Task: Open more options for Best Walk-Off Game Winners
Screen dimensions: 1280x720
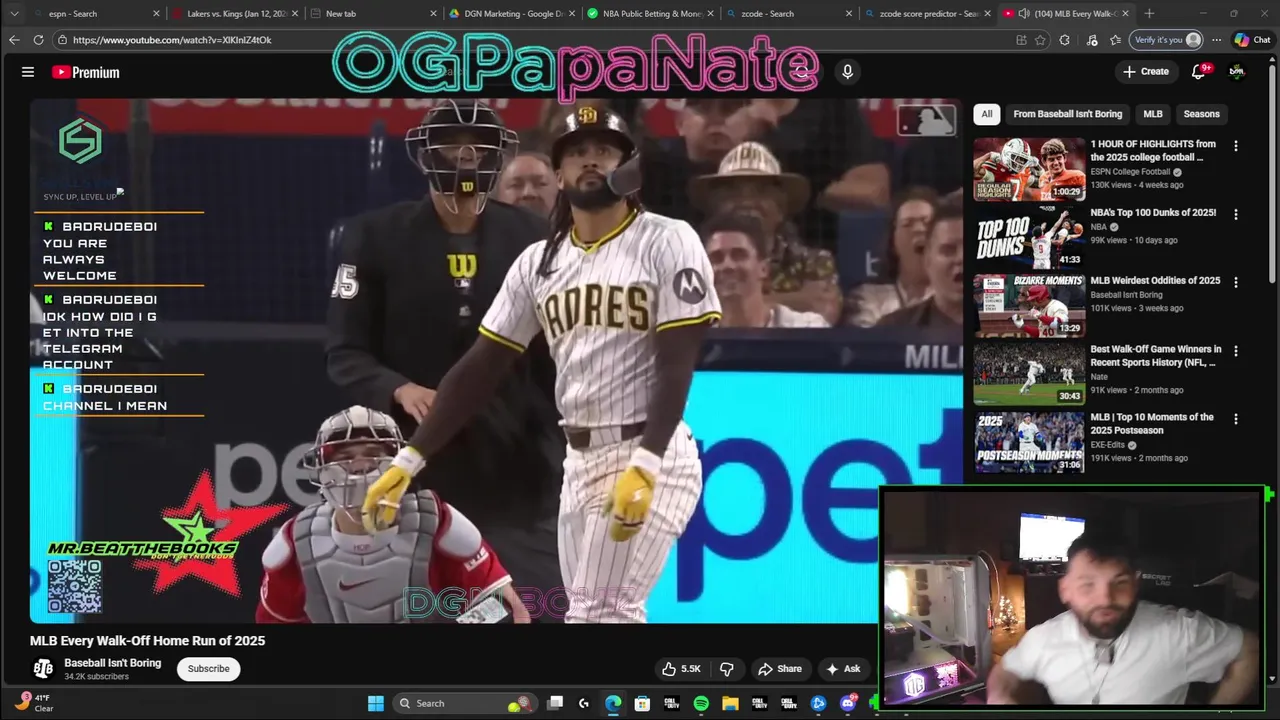Action: point(1235,351)
